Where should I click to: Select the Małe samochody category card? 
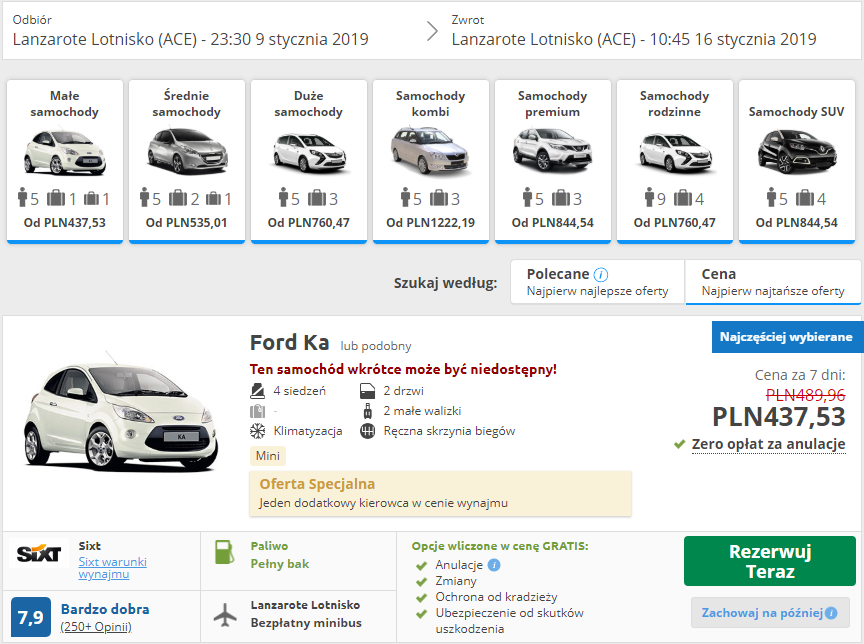pos(64,161)
